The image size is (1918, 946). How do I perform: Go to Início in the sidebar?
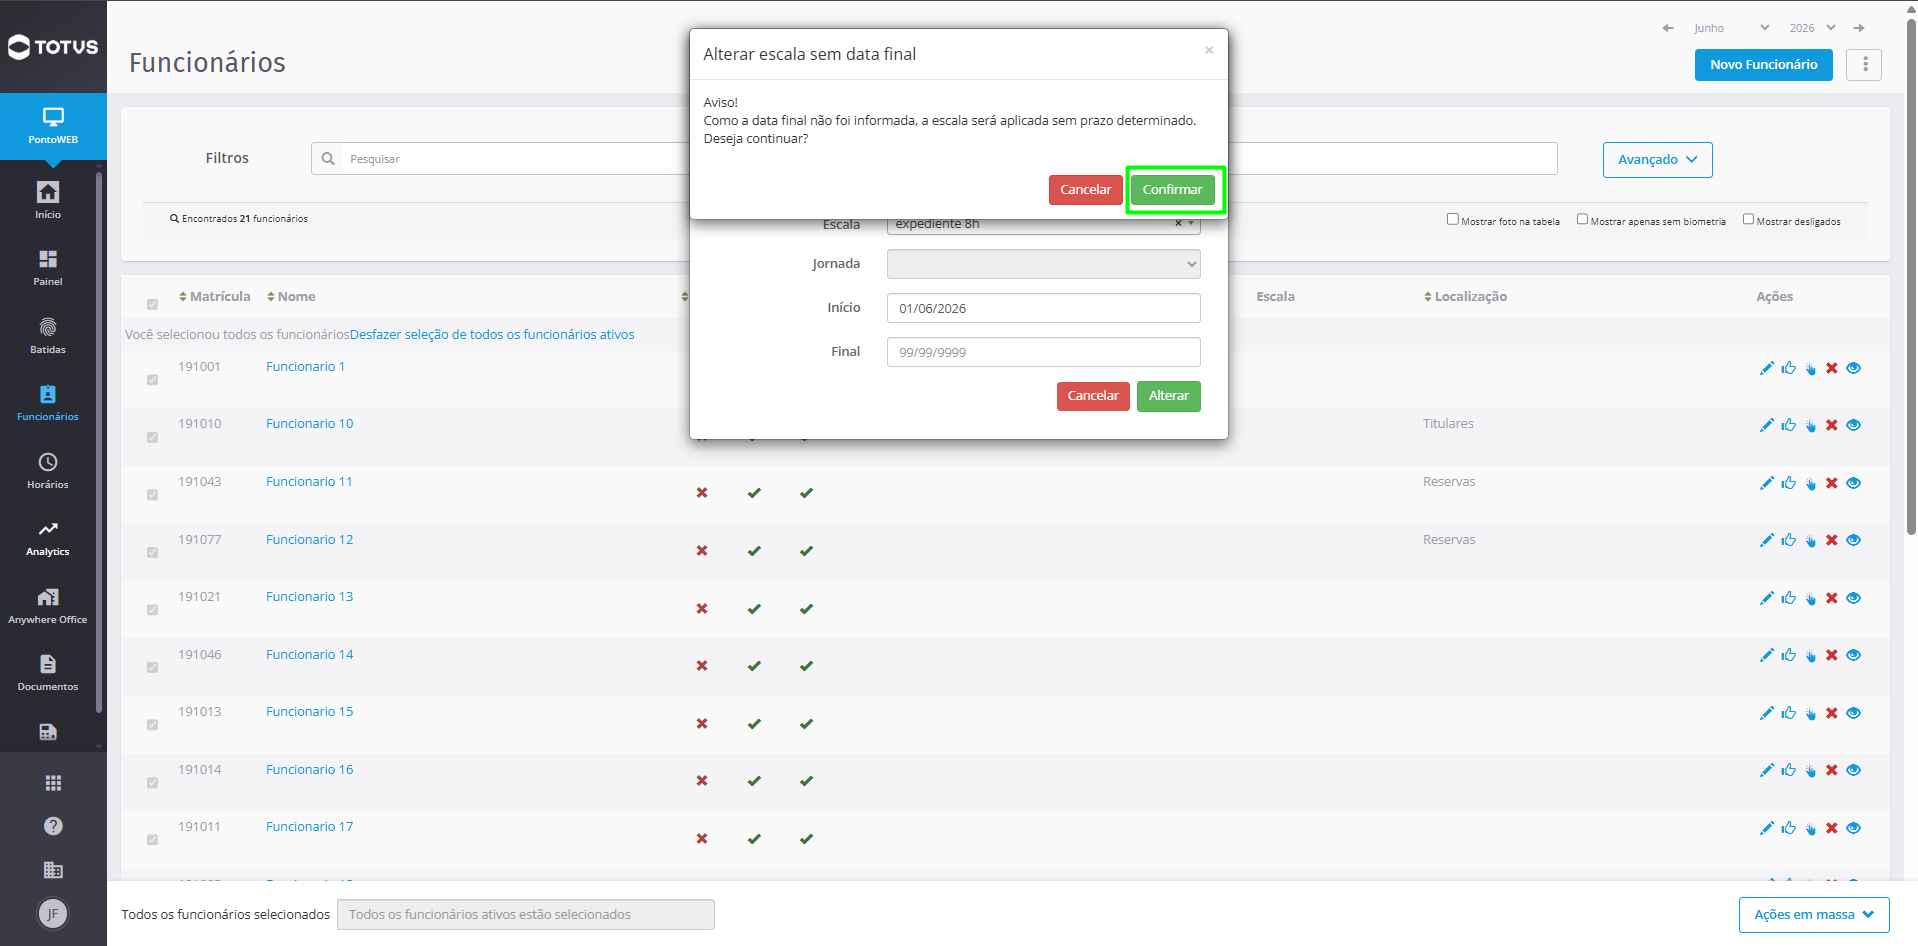click(x=48, y=200)
